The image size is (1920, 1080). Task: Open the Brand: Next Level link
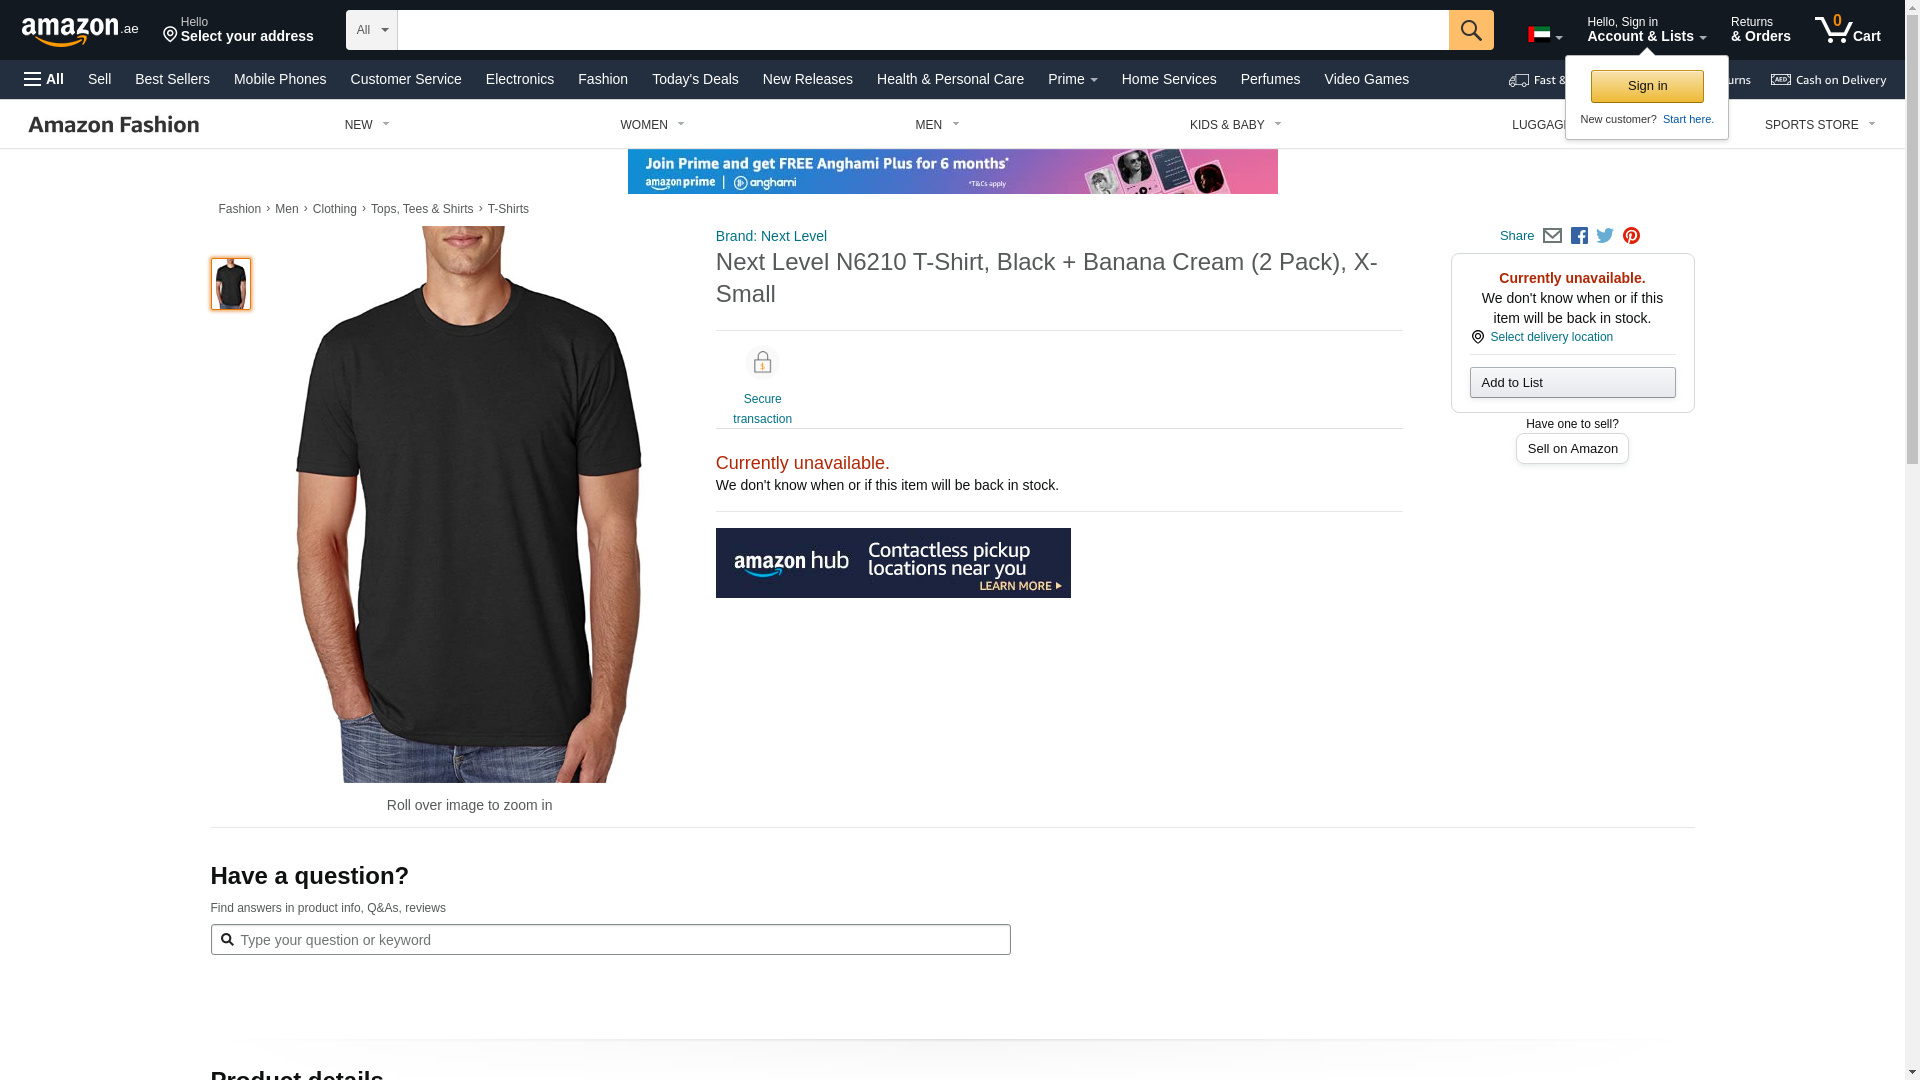[771, 236]
